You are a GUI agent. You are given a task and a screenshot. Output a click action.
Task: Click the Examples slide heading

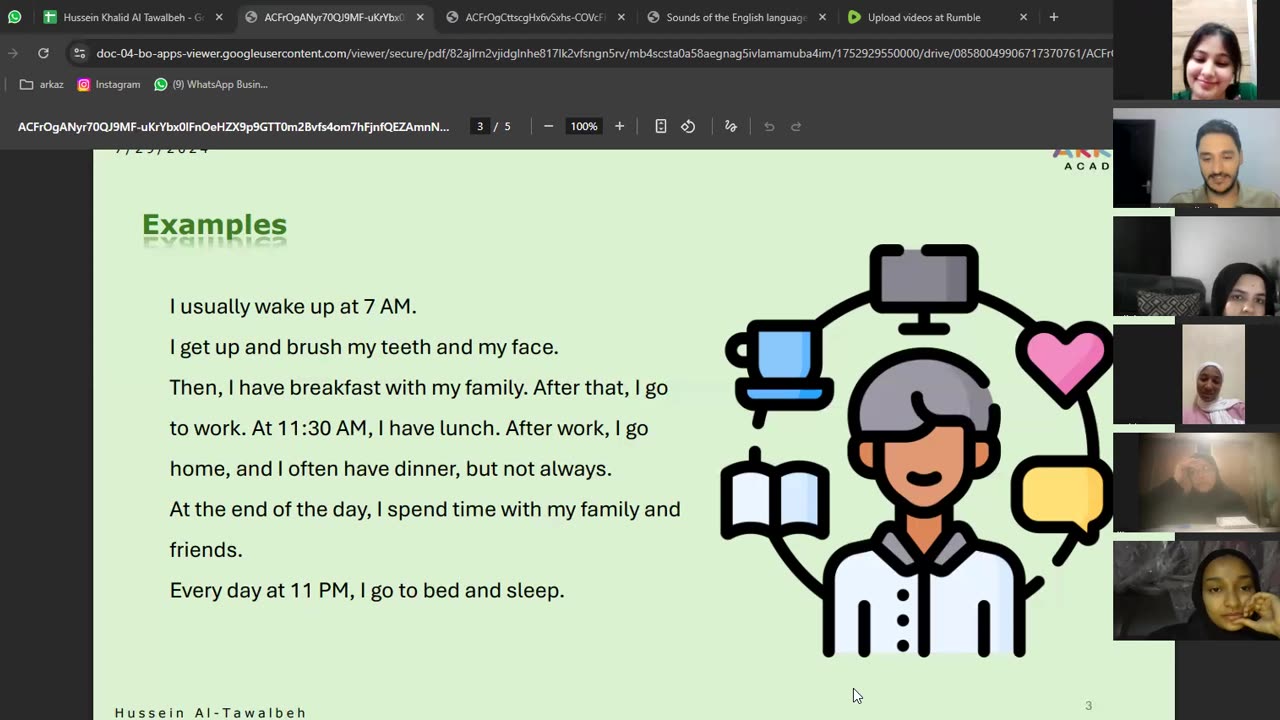pyautogui.click(x=214, y=225)
